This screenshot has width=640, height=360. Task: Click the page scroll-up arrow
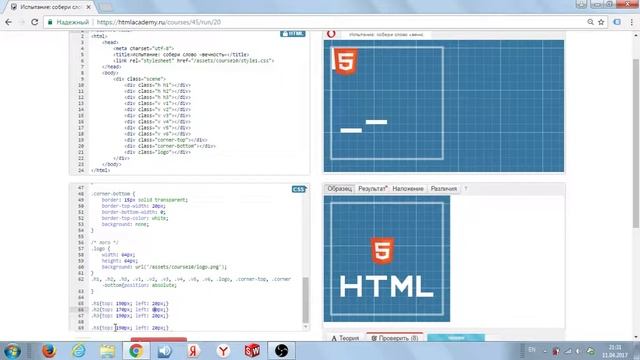coord(636,36)
